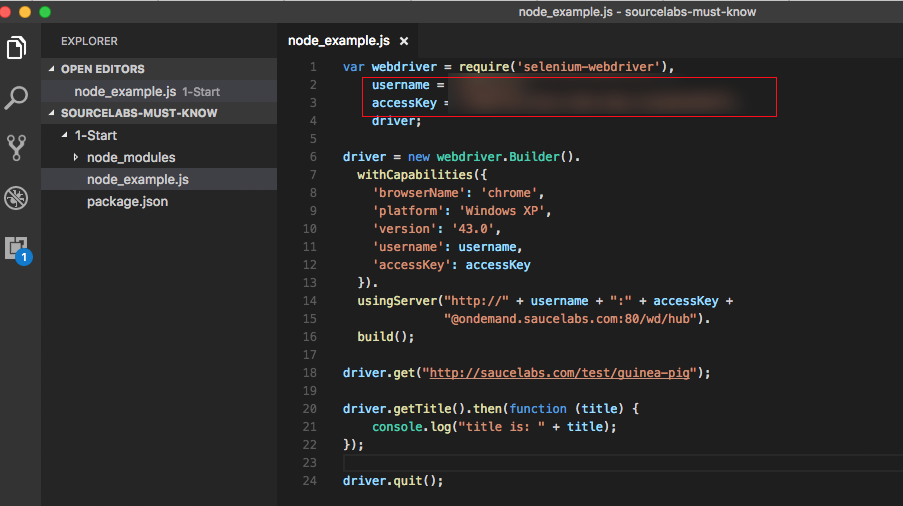Click the green zoom window button

pyautogui.click(x=45, y=12)
